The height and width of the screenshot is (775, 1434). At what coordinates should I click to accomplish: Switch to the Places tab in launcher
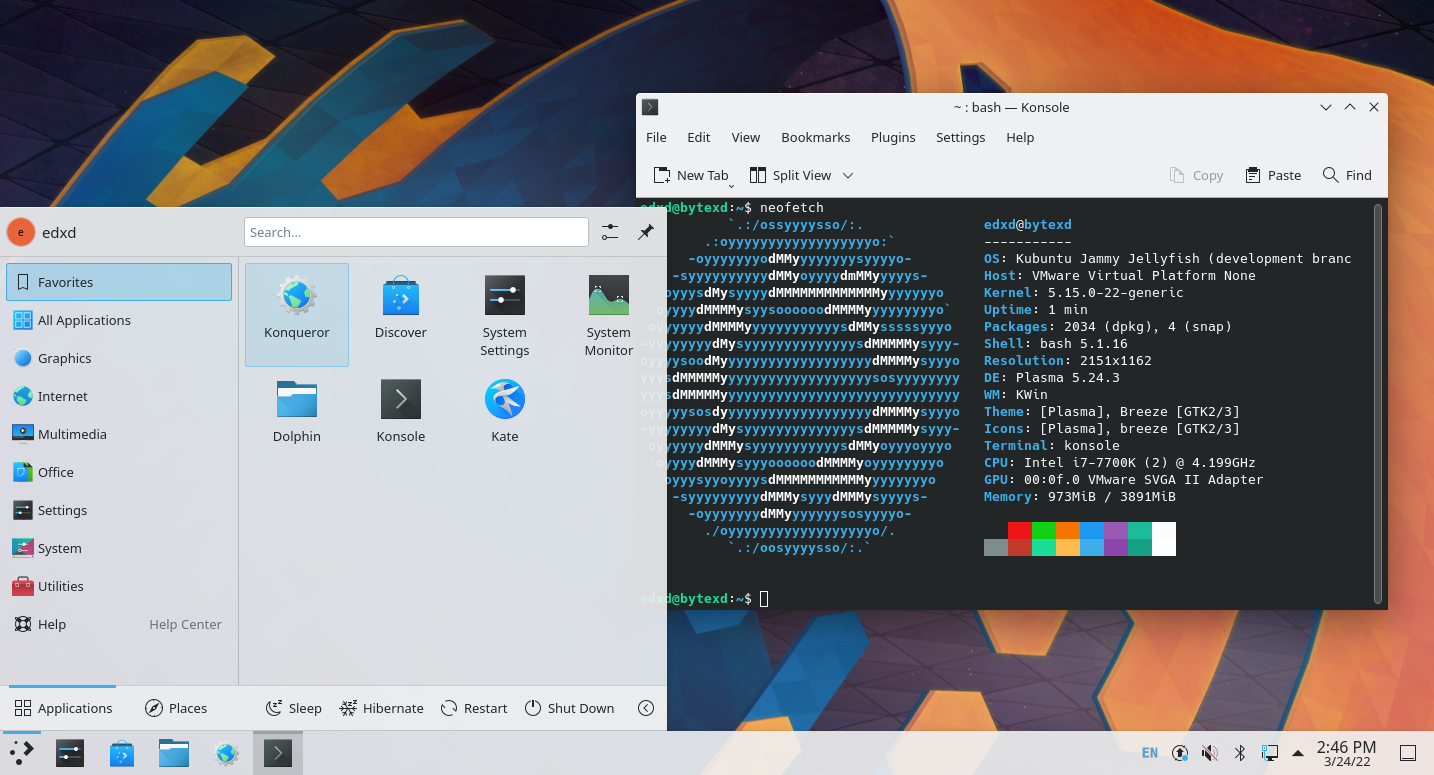(176, 708)
